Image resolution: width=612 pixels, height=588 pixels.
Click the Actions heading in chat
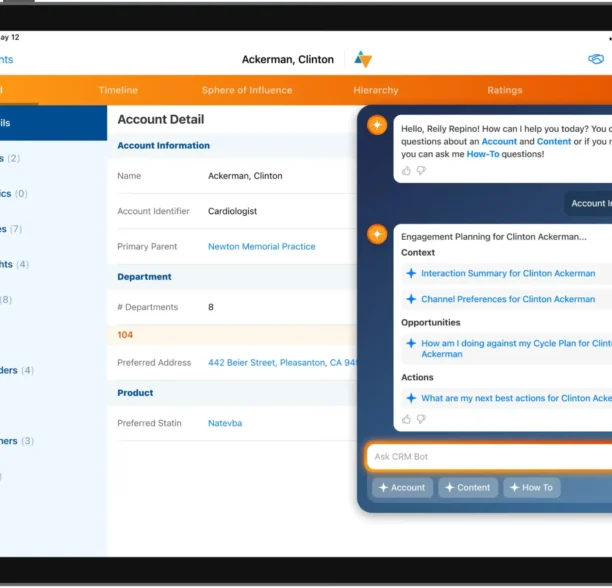(417, 377)
